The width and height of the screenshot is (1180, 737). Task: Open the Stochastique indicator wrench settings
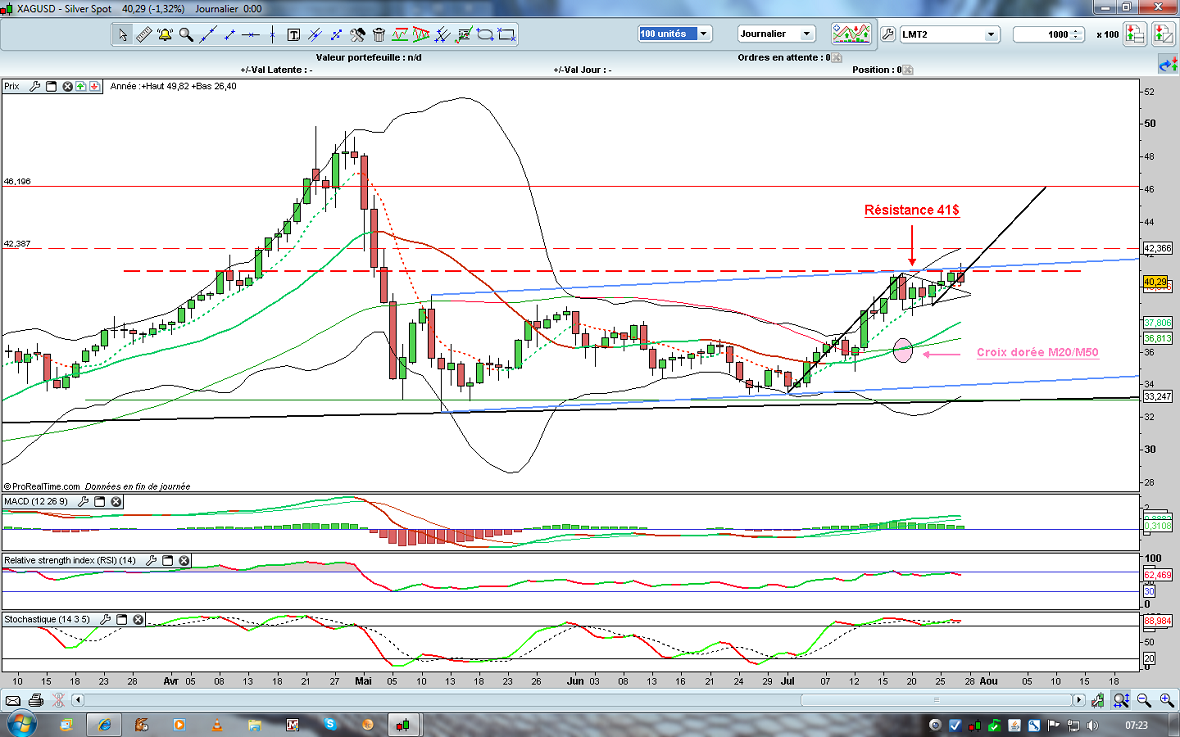105,619
